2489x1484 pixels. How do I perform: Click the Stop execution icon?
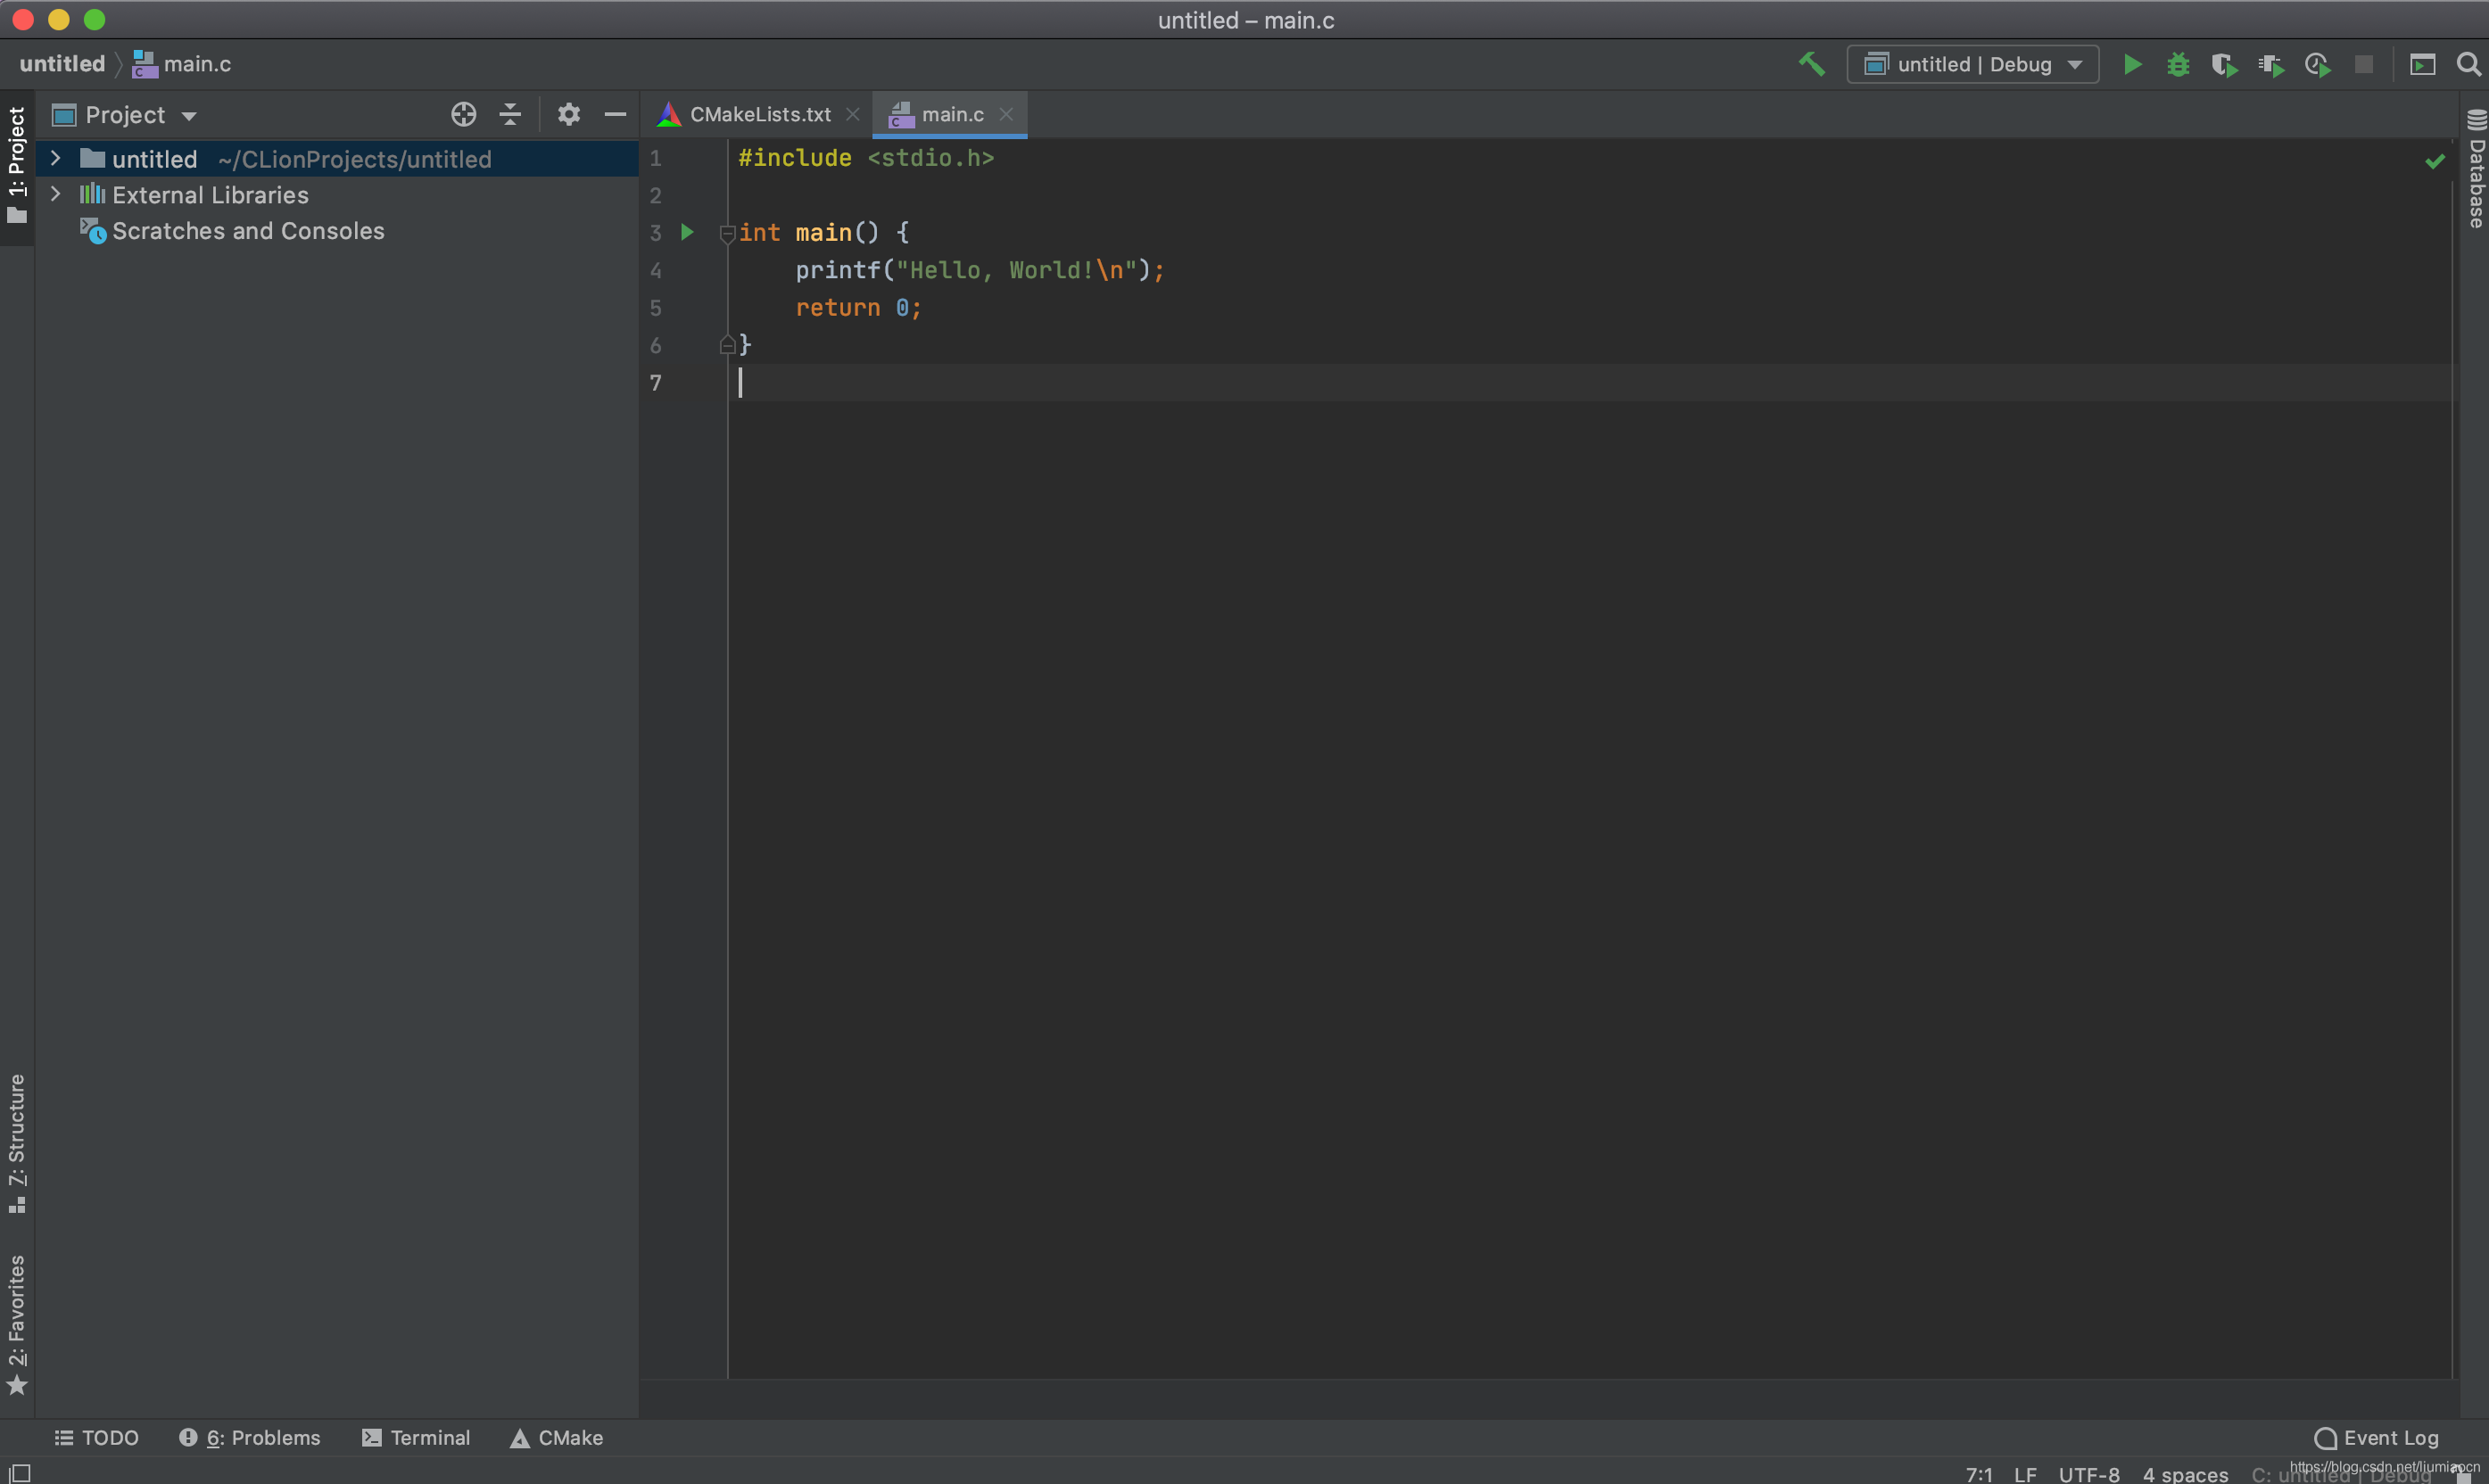click(2365, 65)
